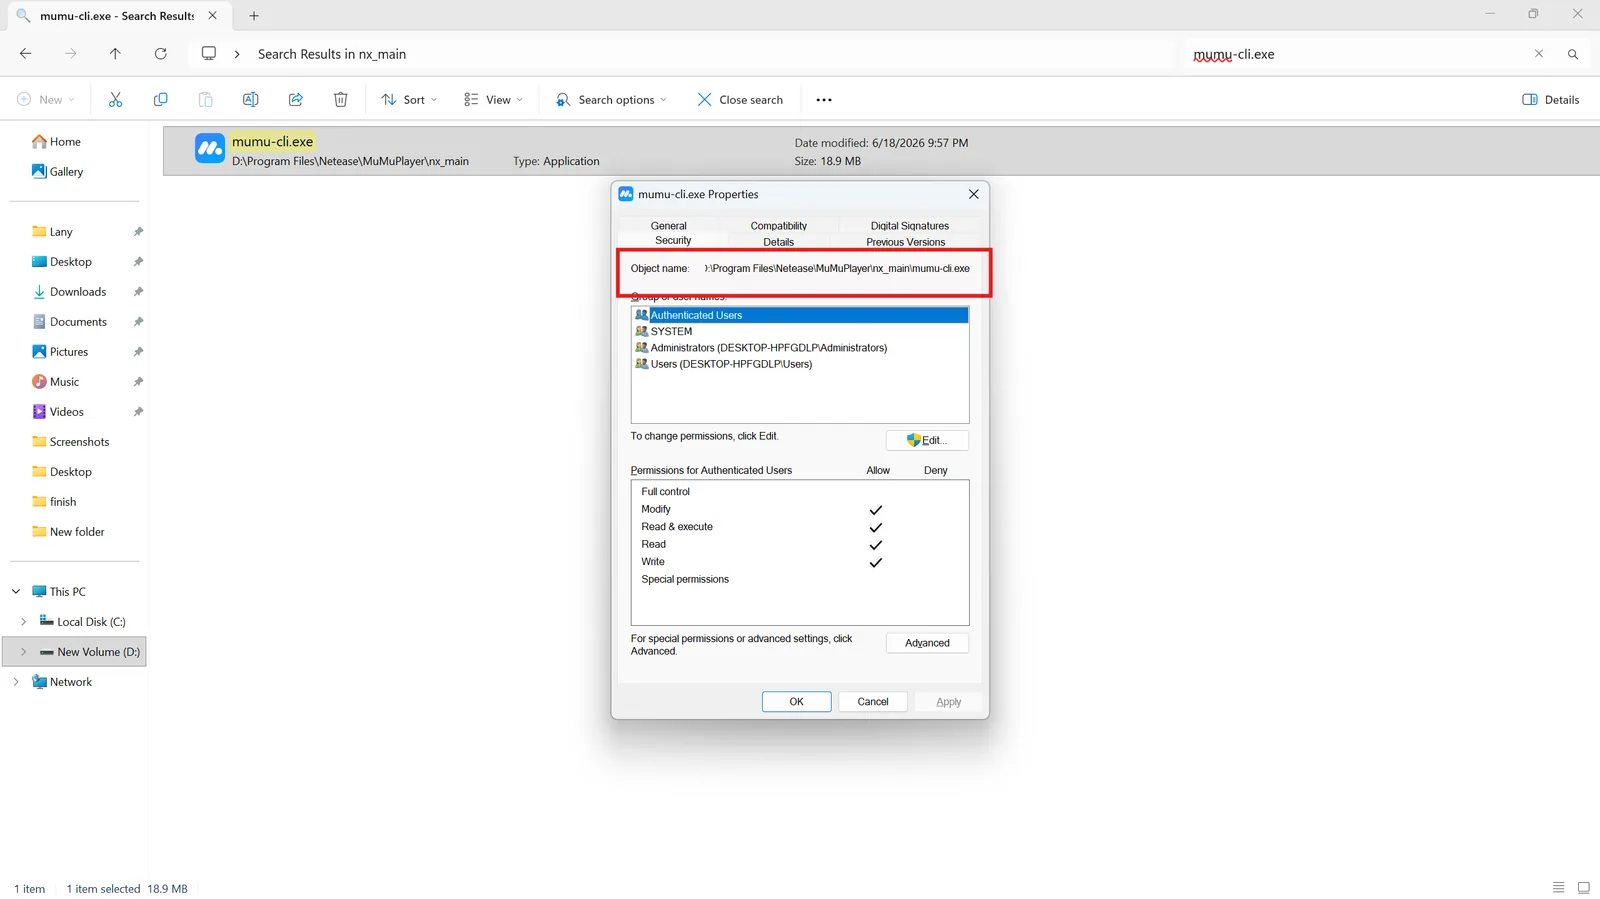Viewport: 1600px width, 899px height.
Task: Clear the search box text
Action: [x=1538, y=54]
